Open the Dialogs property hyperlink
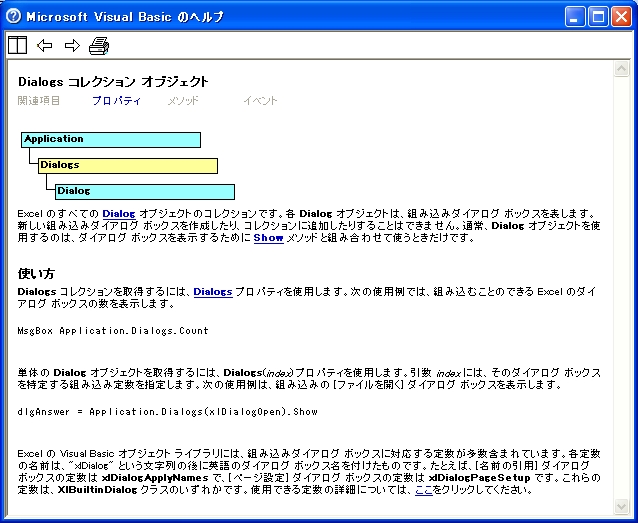The width and height of the screenshot is (638, 523). (x=213, y=292)
